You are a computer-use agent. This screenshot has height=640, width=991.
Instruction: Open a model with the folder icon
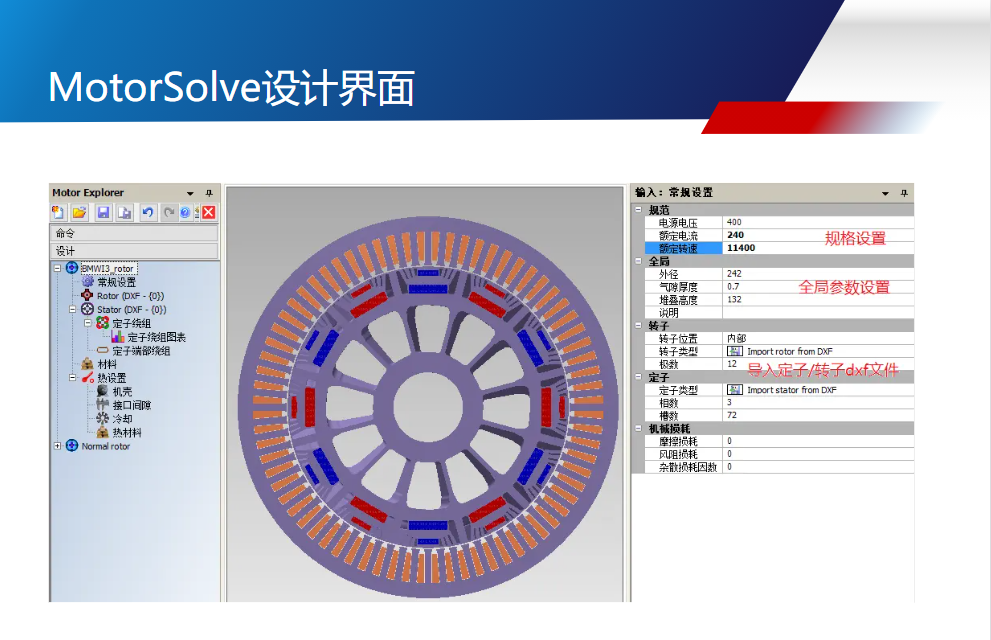pos(79,212)
